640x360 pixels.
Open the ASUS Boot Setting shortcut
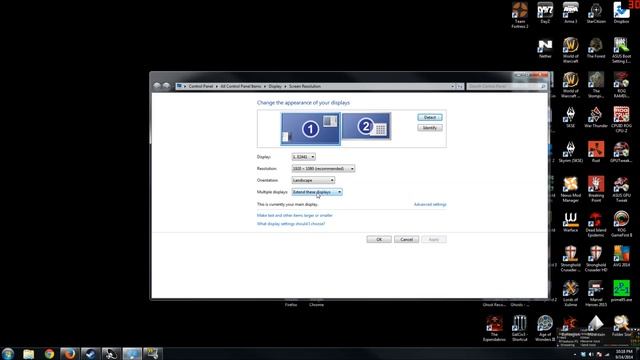tap(621, 50)
